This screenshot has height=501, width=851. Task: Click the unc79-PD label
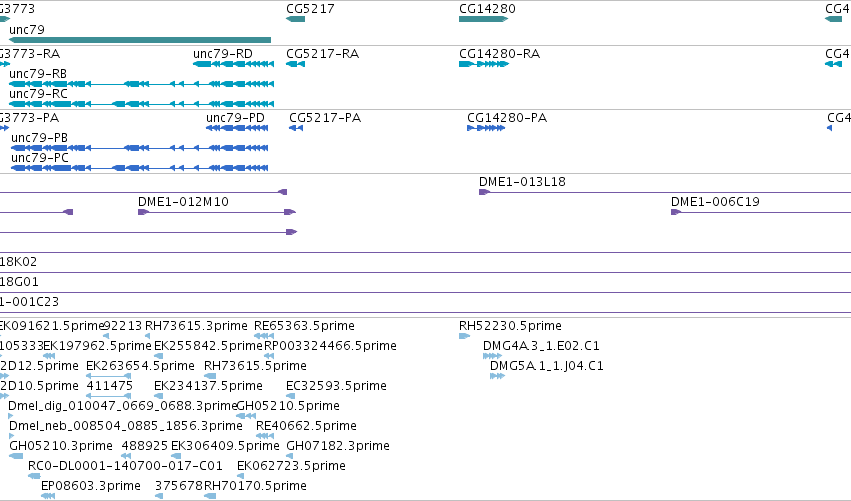click(236, 118)
